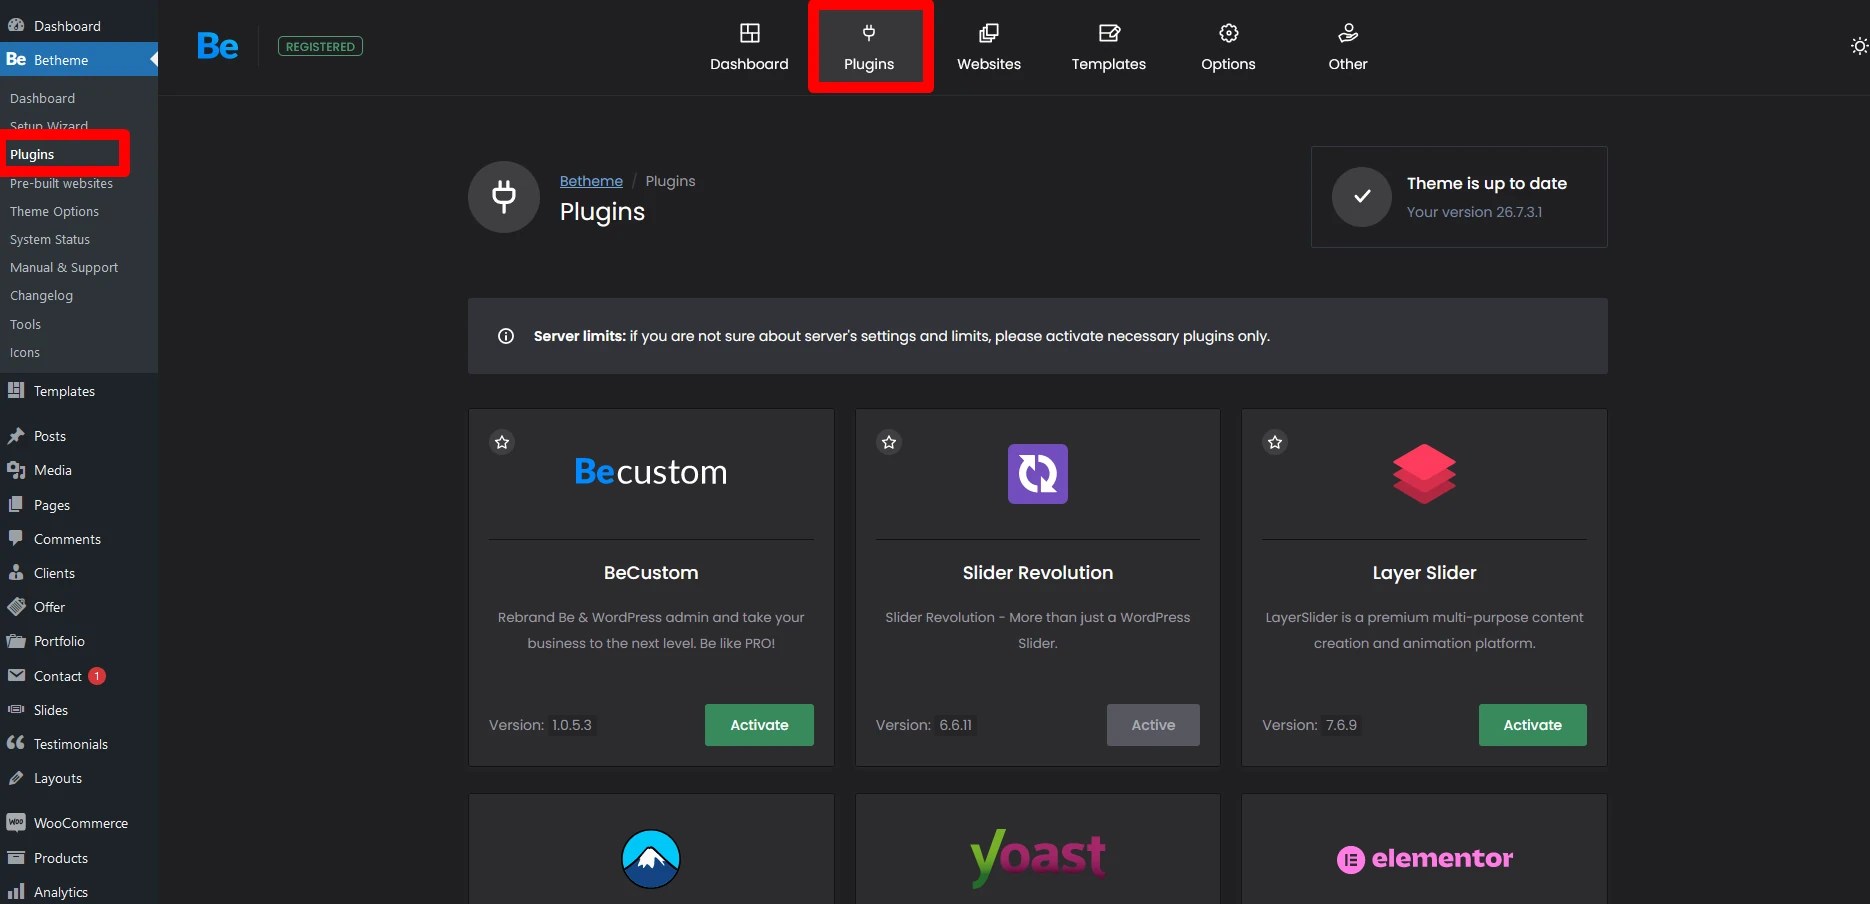Click the Yoast logo card

tap(1038, 858)
